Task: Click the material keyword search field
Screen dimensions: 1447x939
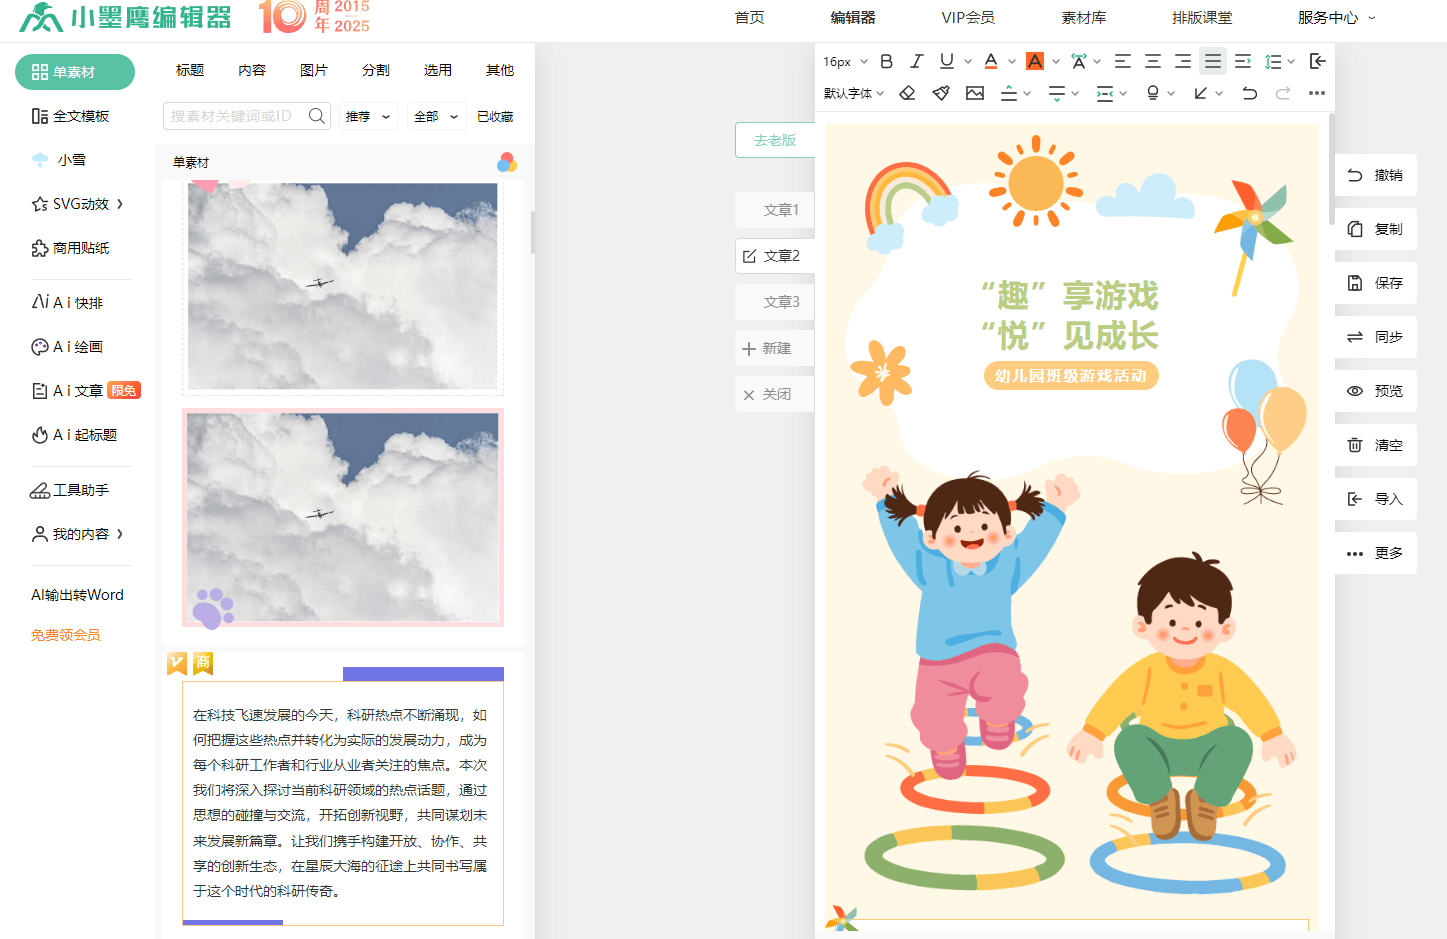Action: (x=235, y=116)
